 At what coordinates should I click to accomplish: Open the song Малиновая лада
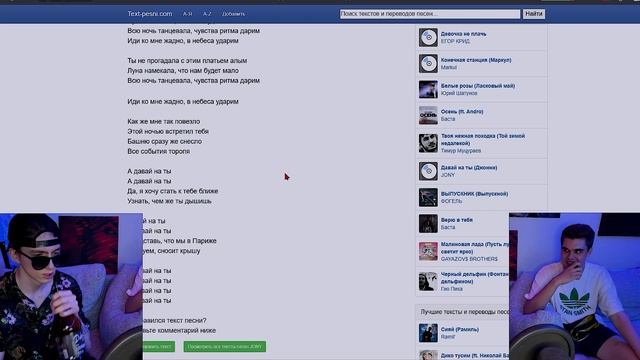pyautogui.click(x=475, y=248)
